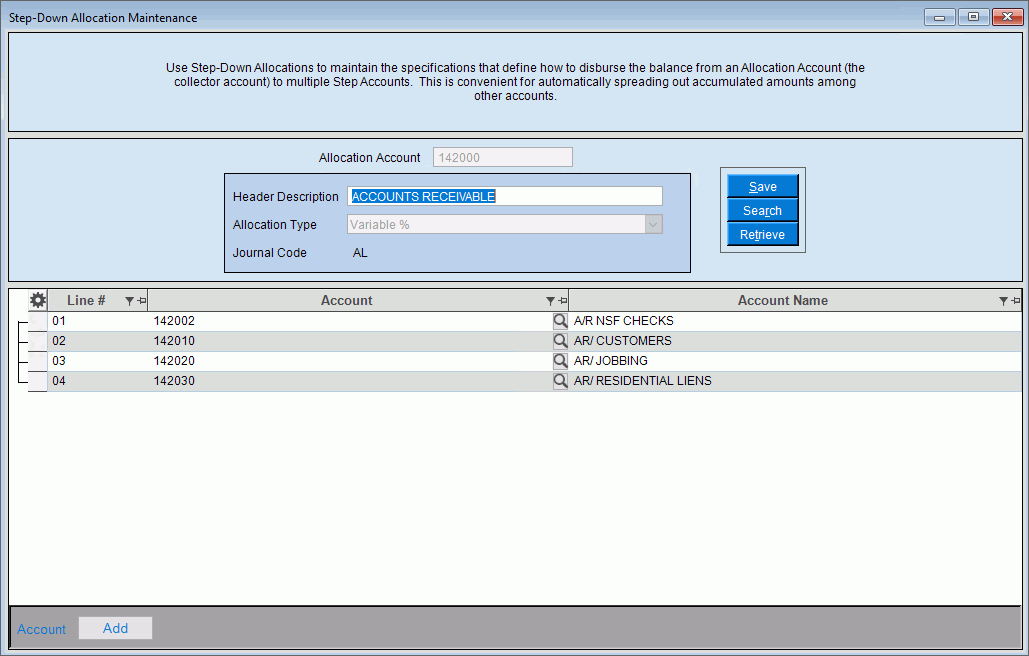Select row selector for line 01
The width and height of the screenshot is (1029, 656).
tap(37, 321)
